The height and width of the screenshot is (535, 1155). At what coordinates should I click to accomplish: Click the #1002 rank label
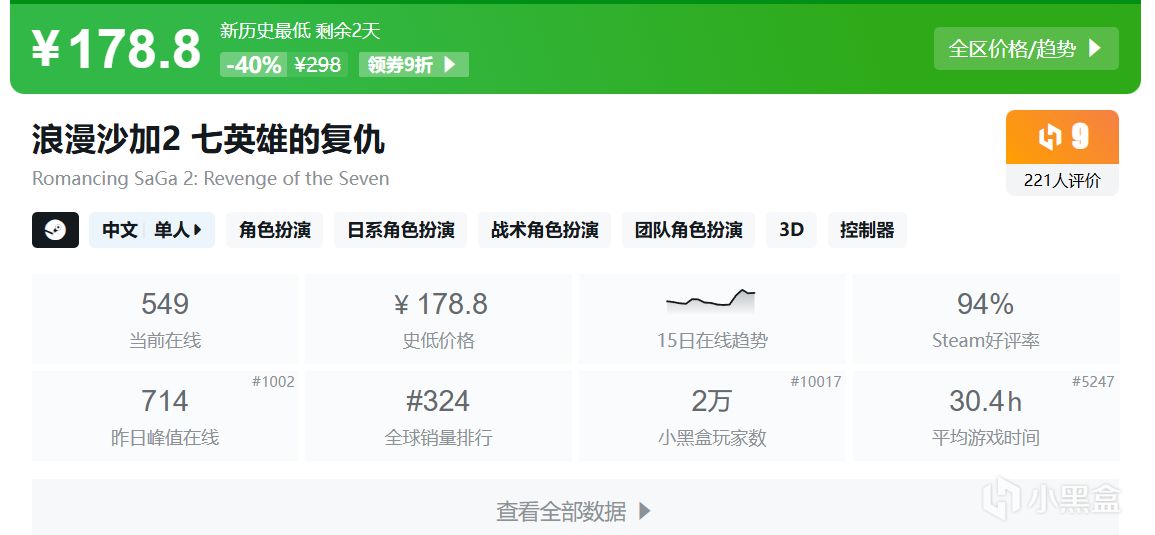(x=273, y=382)
